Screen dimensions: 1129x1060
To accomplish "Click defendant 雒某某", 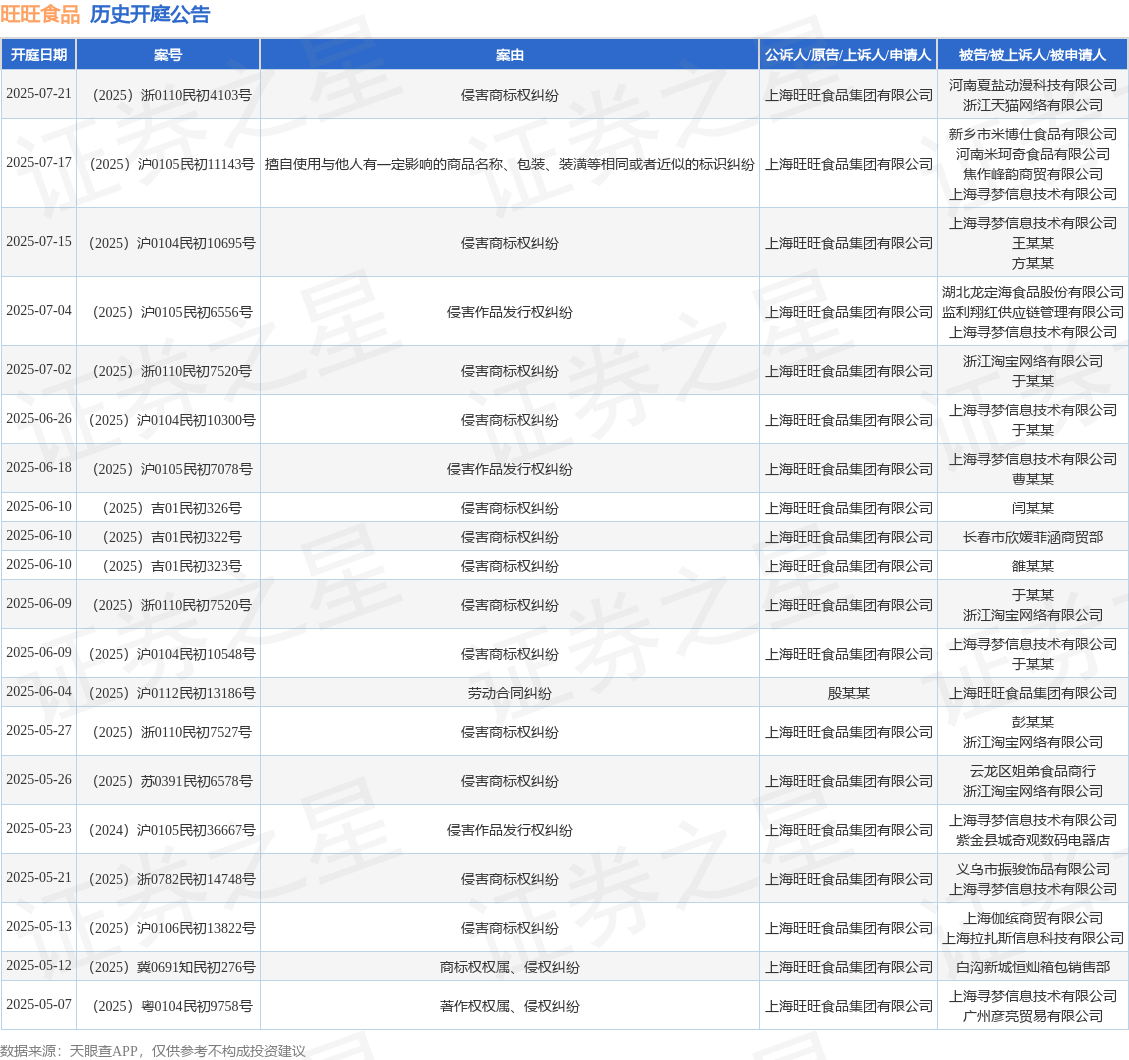I will pos(1033,566).
